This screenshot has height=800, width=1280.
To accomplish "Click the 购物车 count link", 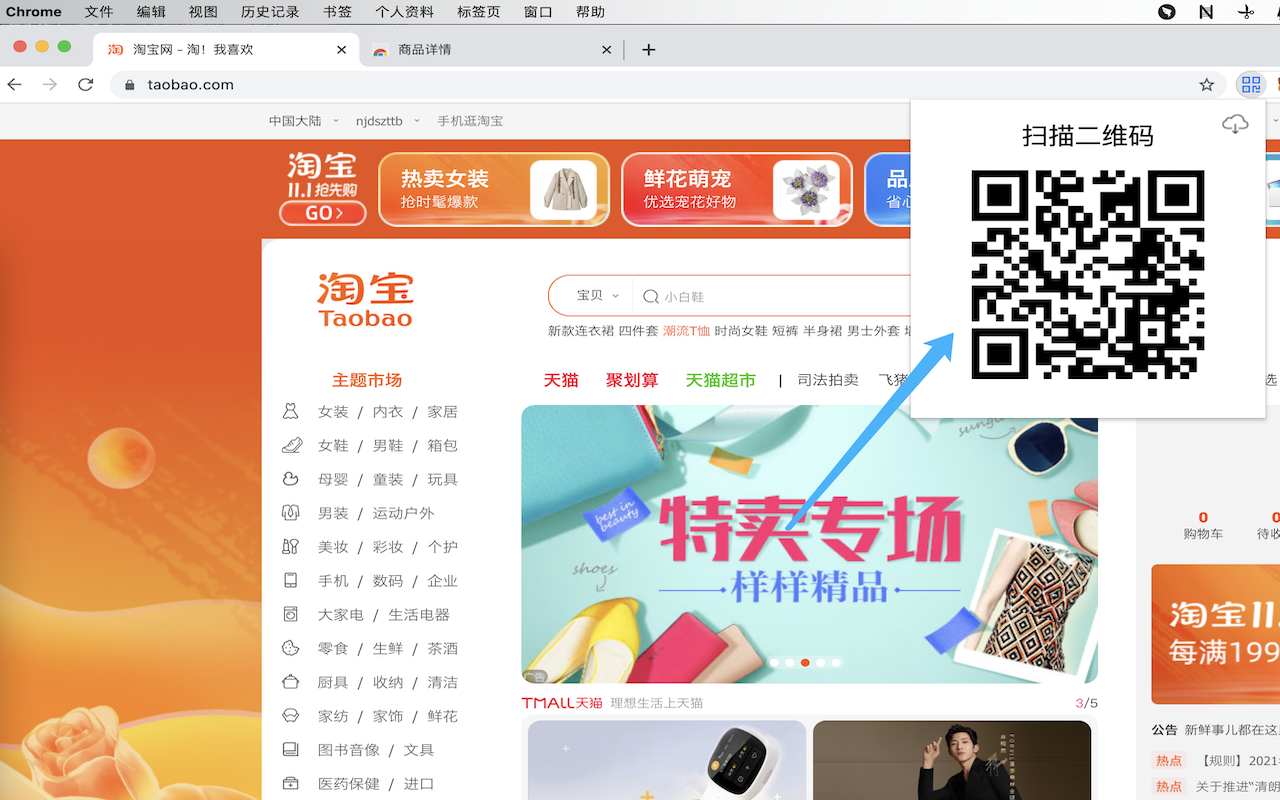I will (1203, 525).
